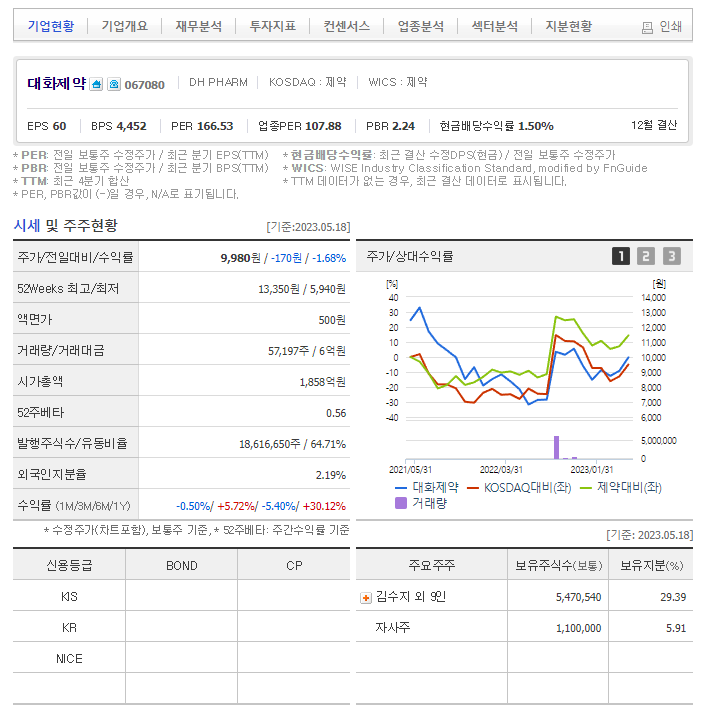
Task: Click the NICE credit rating row
Action: click(x=182, y=659)
